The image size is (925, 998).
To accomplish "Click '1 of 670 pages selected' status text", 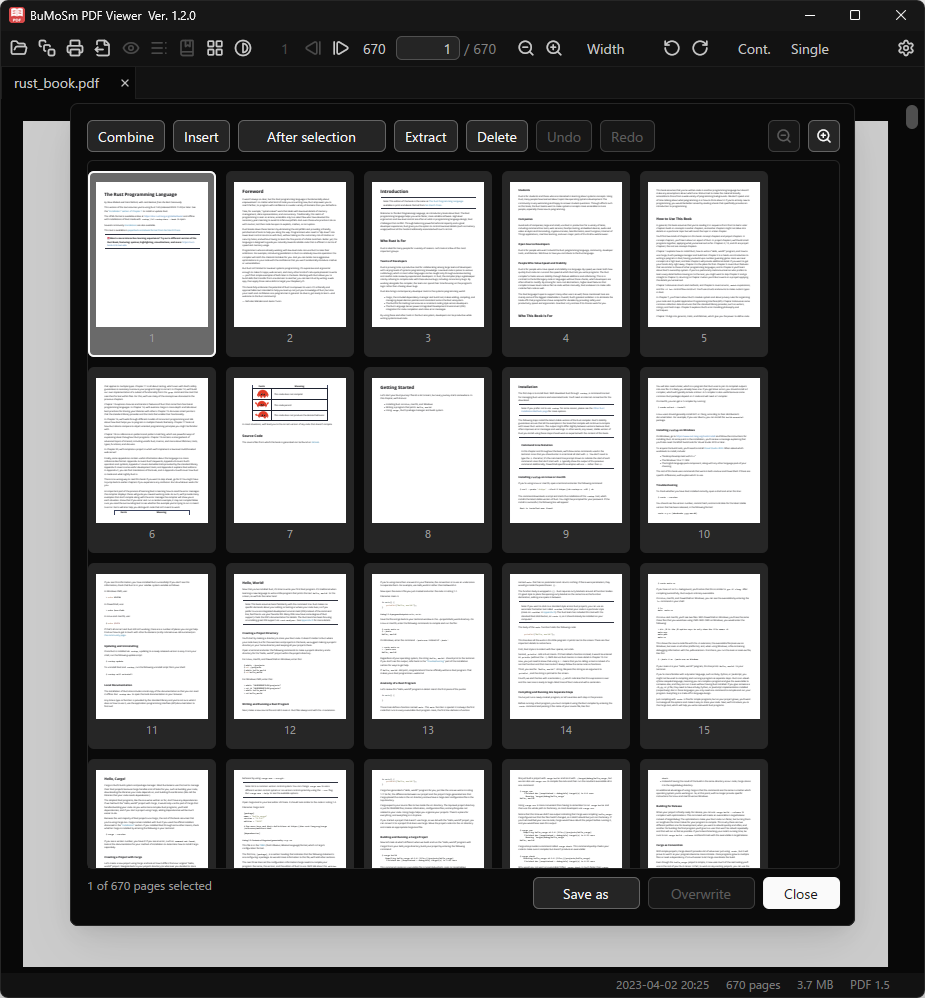I will coord(150,886).
